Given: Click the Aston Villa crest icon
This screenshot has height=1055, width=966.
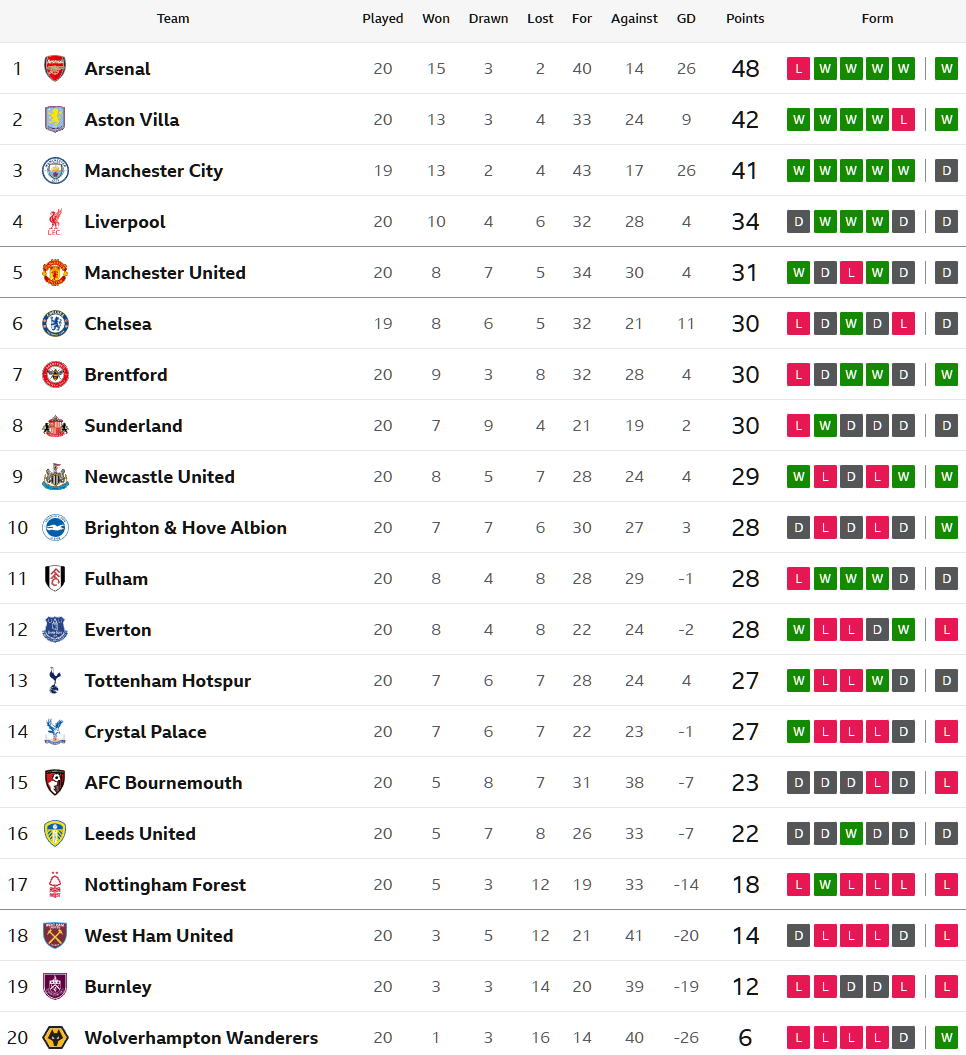Looking at the screenshot, I should pyautogui.click(x=55, y=119).
